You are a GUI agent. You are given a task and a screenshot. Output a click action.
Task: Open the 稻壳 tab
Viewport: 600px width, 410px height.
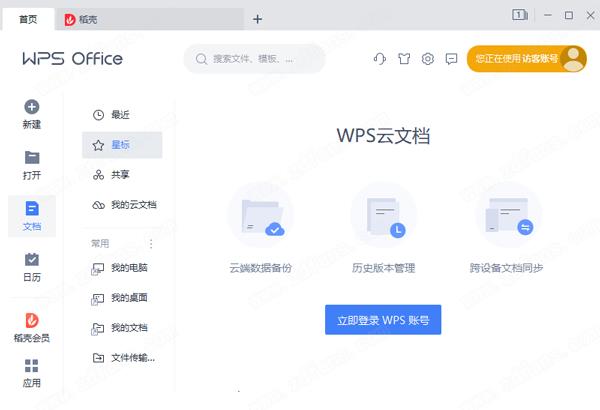tap(149, 19)
